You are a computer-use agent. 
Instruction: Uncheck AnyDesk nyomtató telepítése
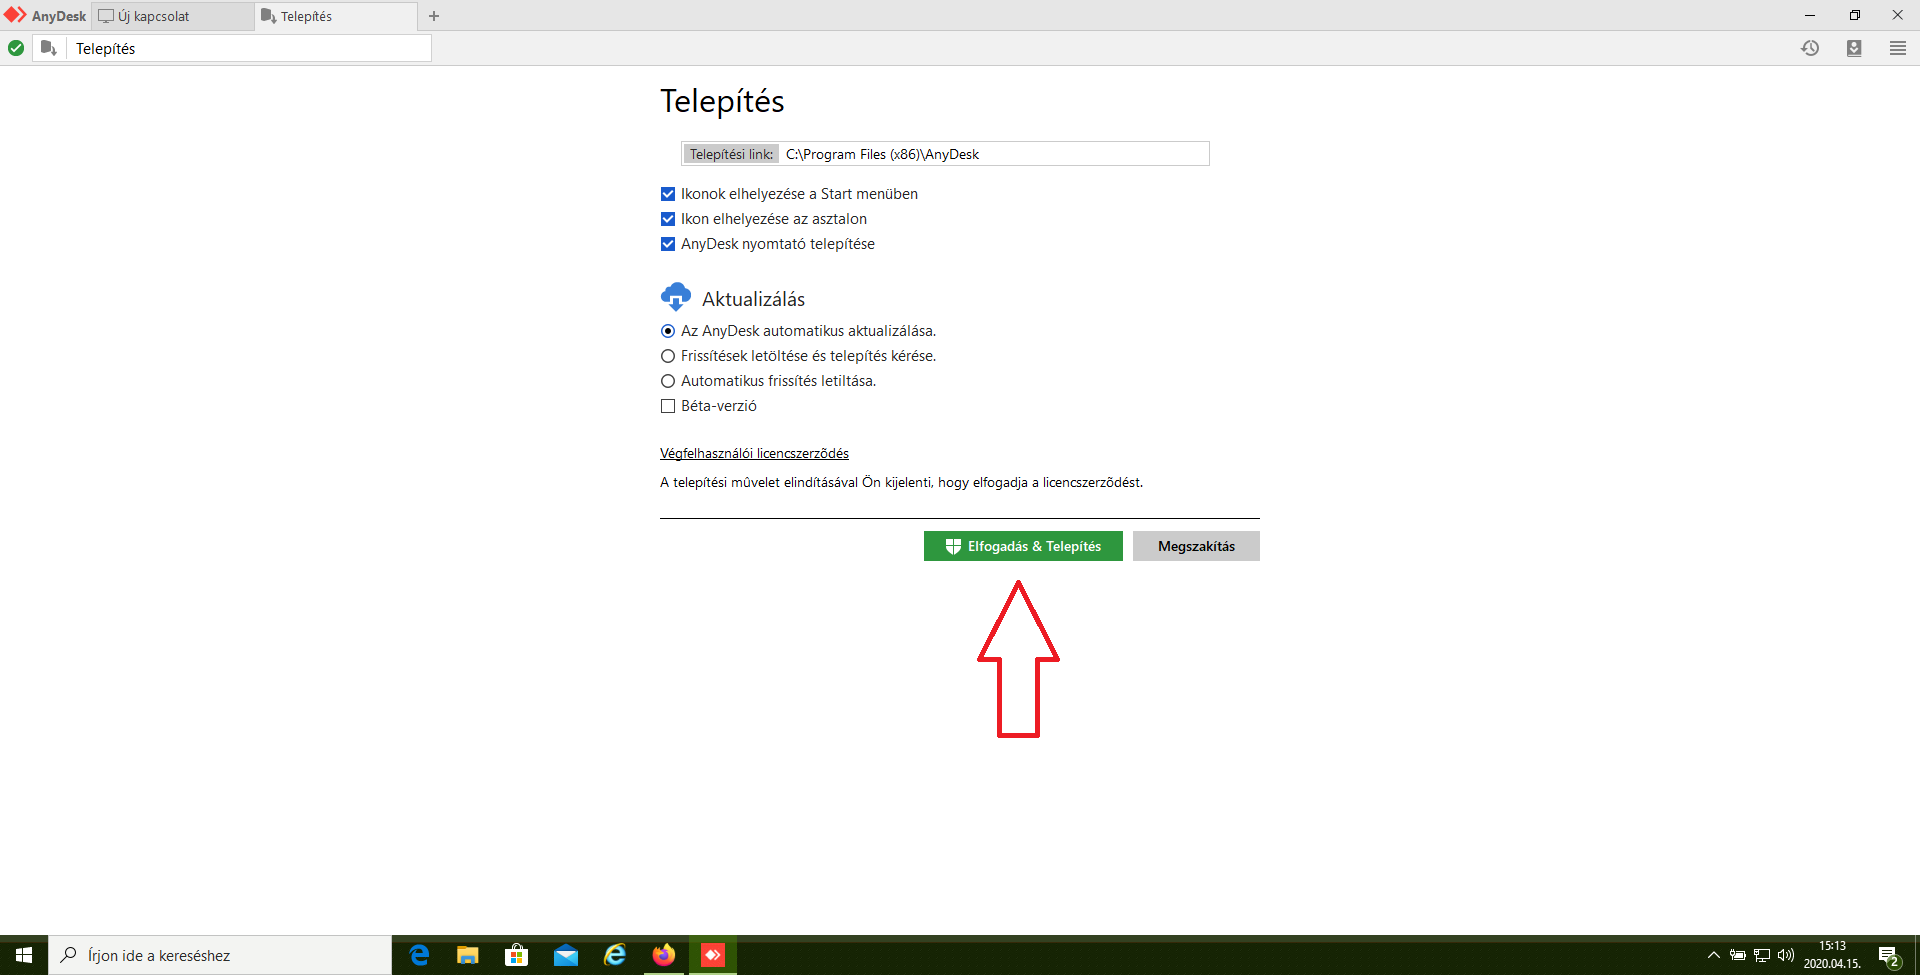point(668,244)
